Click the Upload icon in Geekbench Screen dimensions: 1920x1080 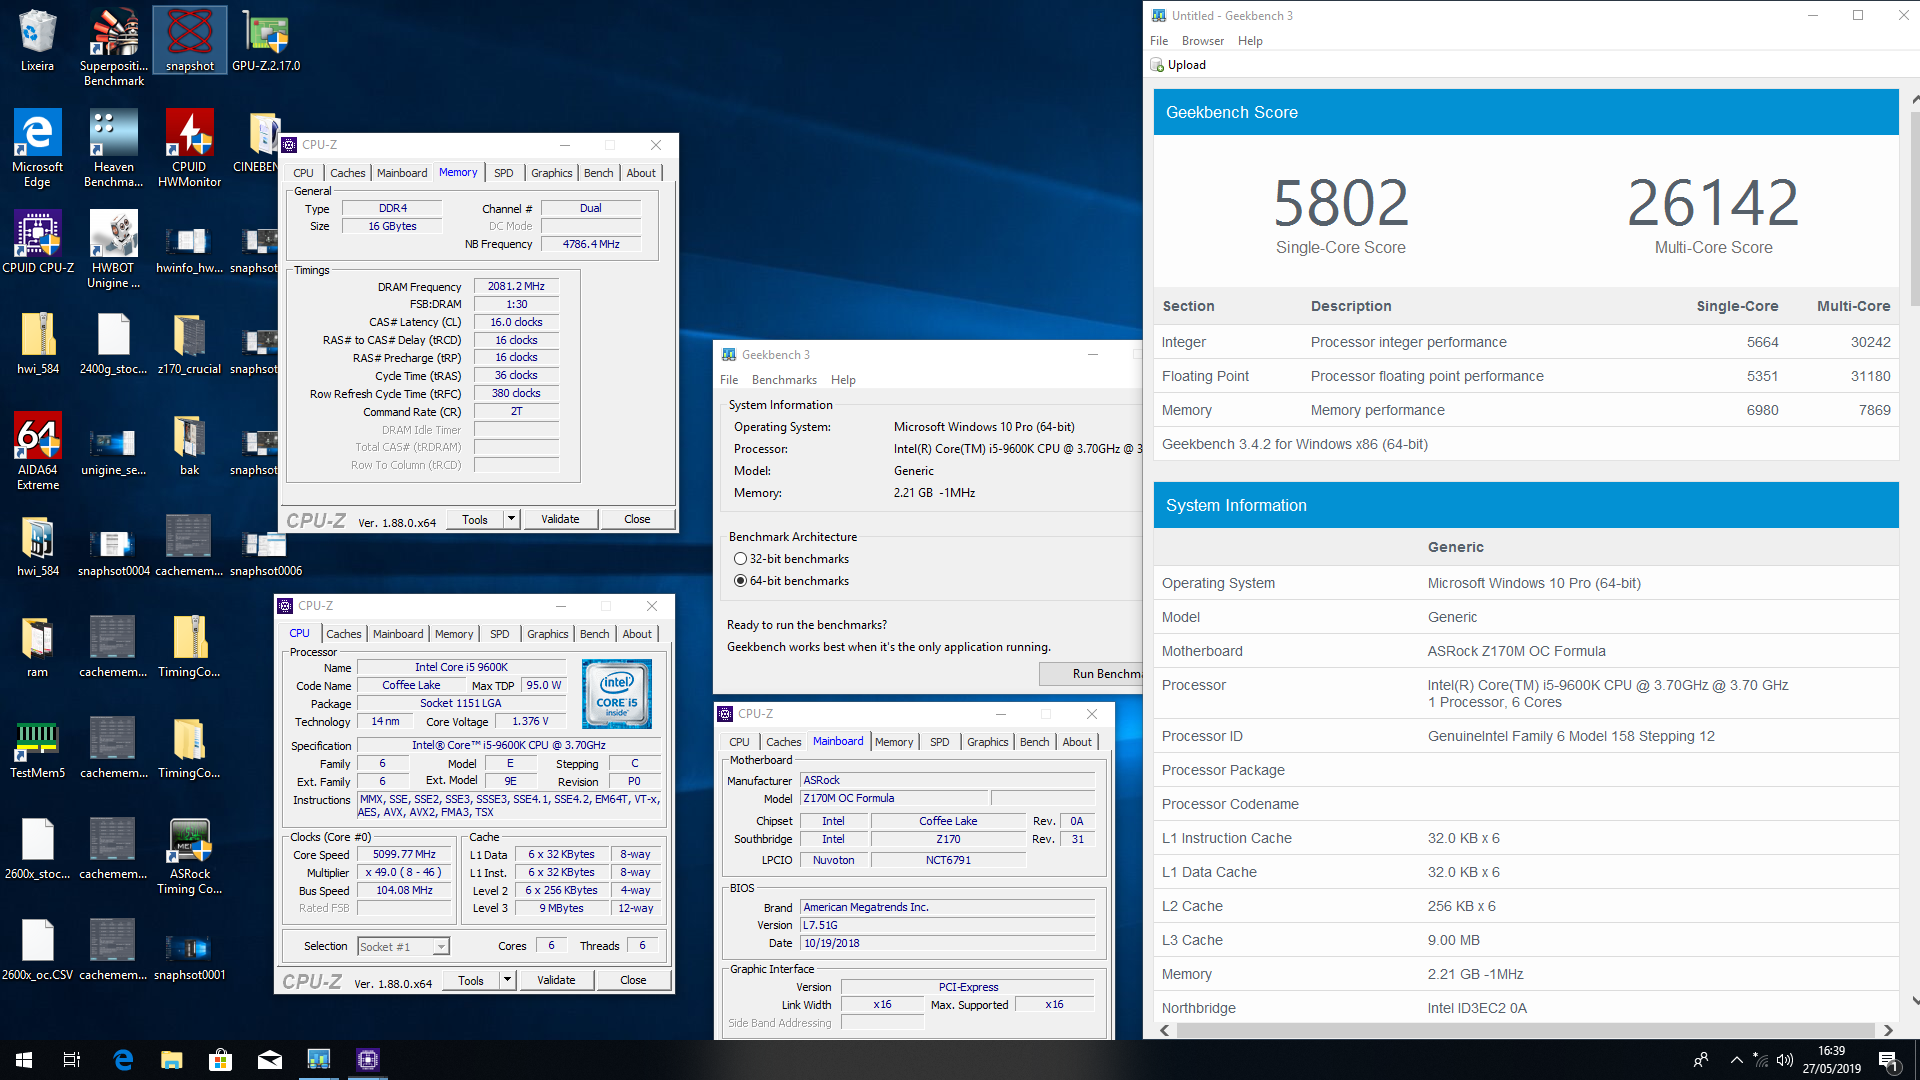tap(1158, 65)
